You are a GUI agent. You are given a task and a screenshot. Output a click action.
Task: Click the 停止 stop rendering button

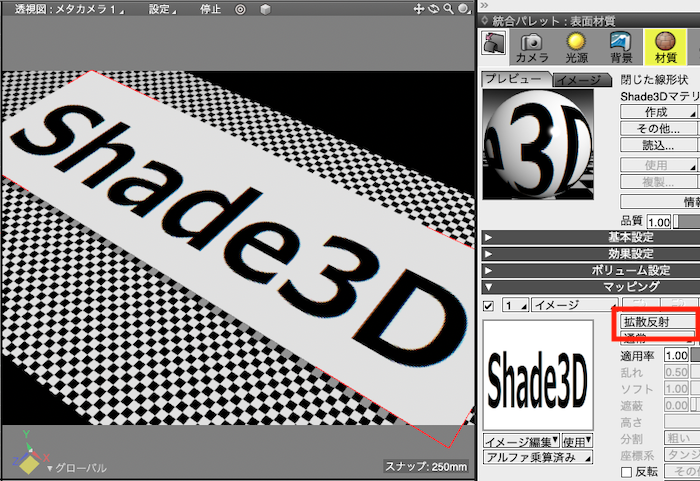click(x=210, y=9)
